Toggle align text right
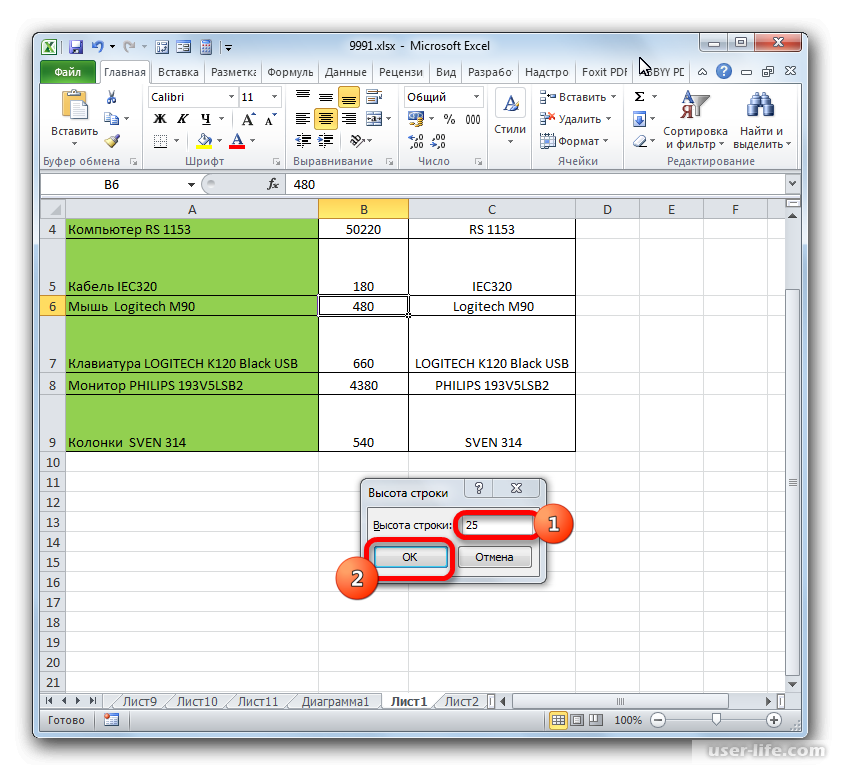This screenshot has height=771, width=841. [x=349, y=119]
